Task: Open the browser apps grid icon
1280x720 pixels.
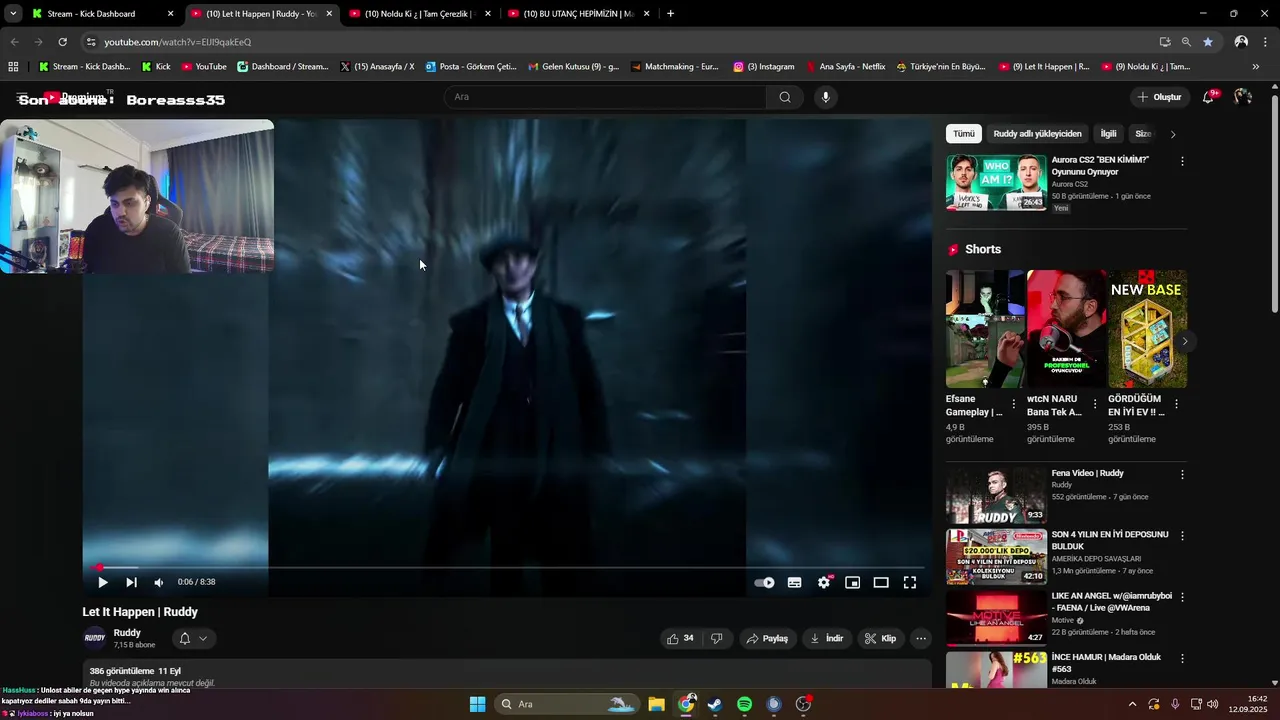Action: (13, 67)
